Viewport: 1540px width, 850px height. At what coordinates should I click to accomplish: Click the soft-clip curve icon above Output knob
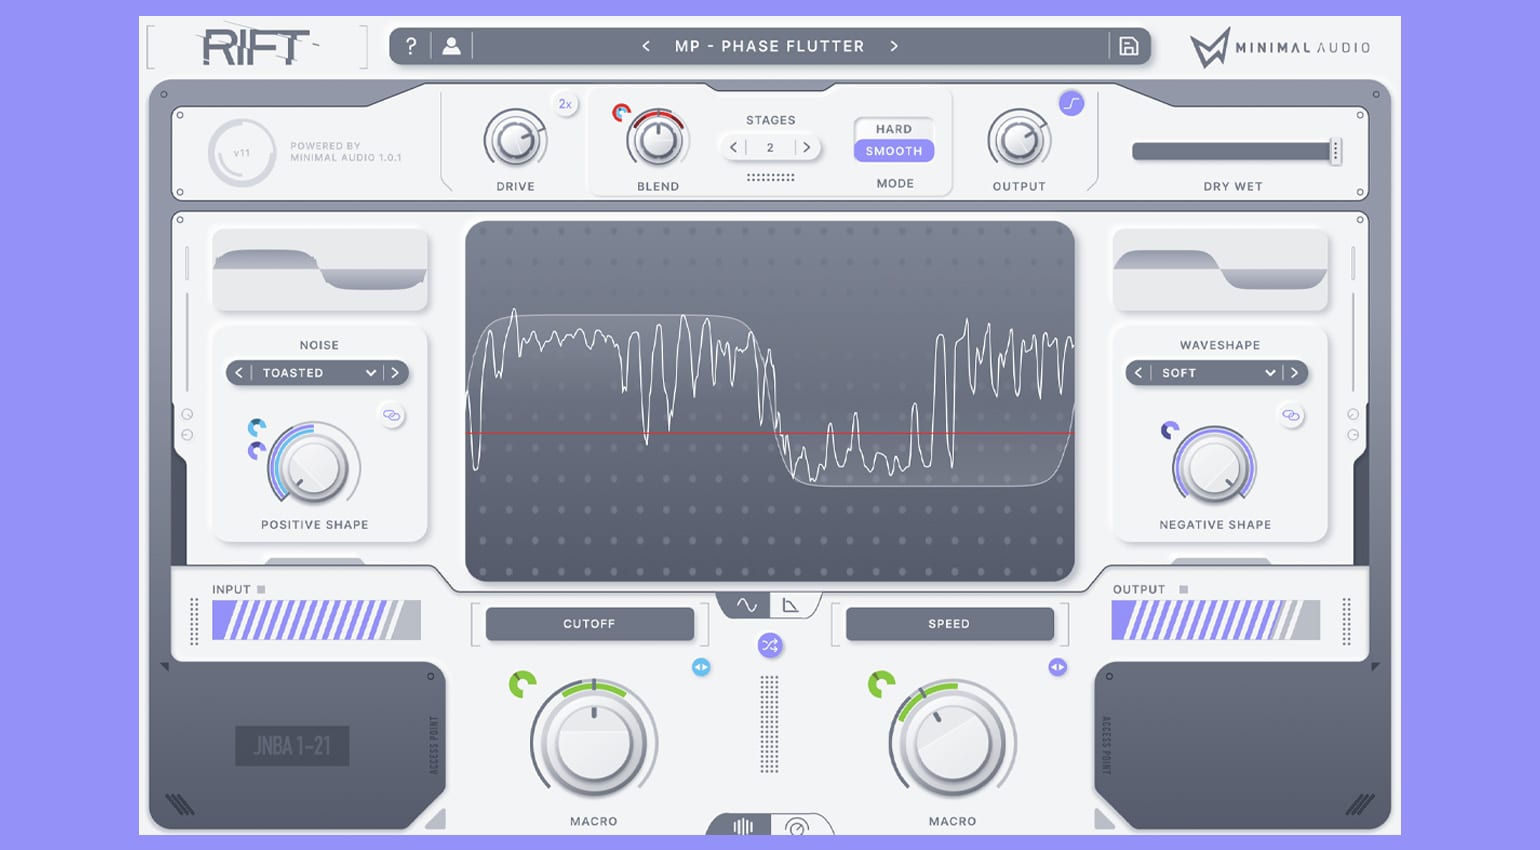(x=1069, y=103)
